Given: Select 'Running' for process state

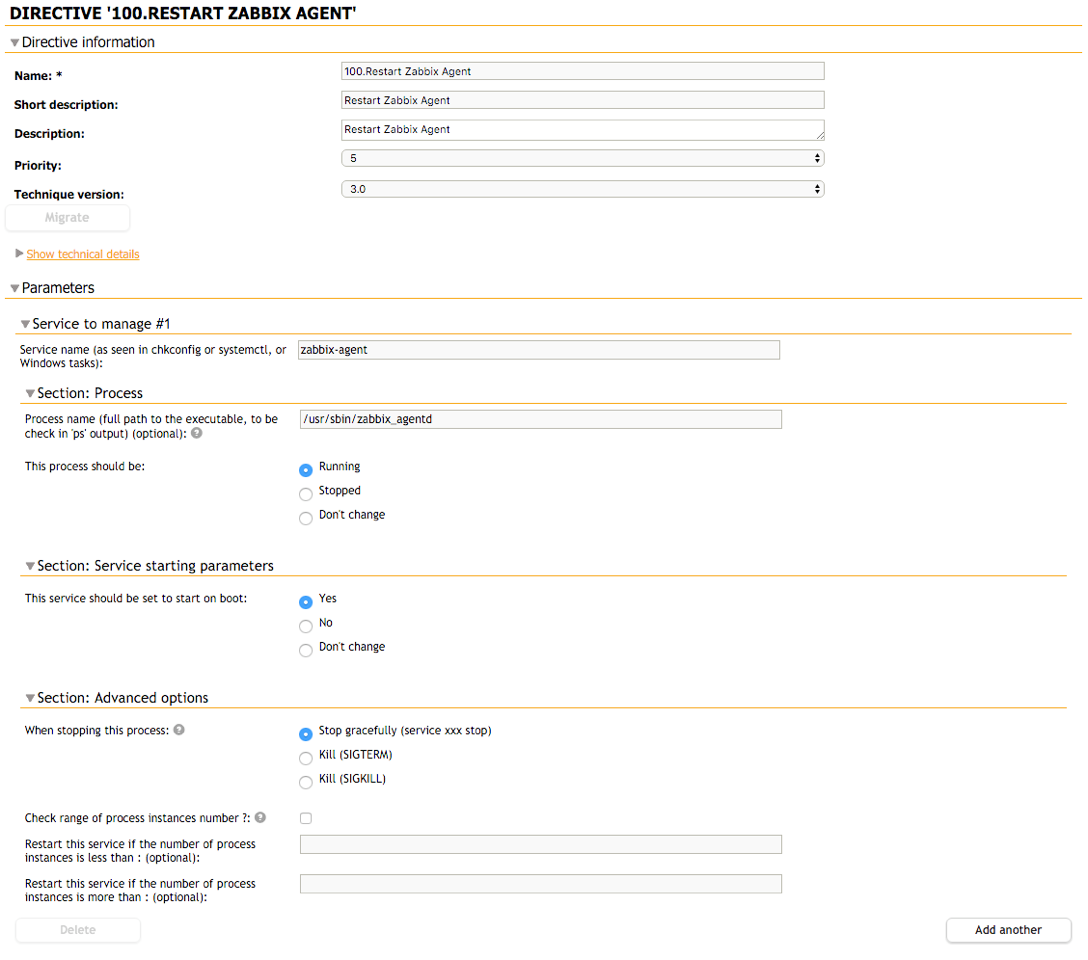Looking at the screenshot, I should [x=305, y=470].
